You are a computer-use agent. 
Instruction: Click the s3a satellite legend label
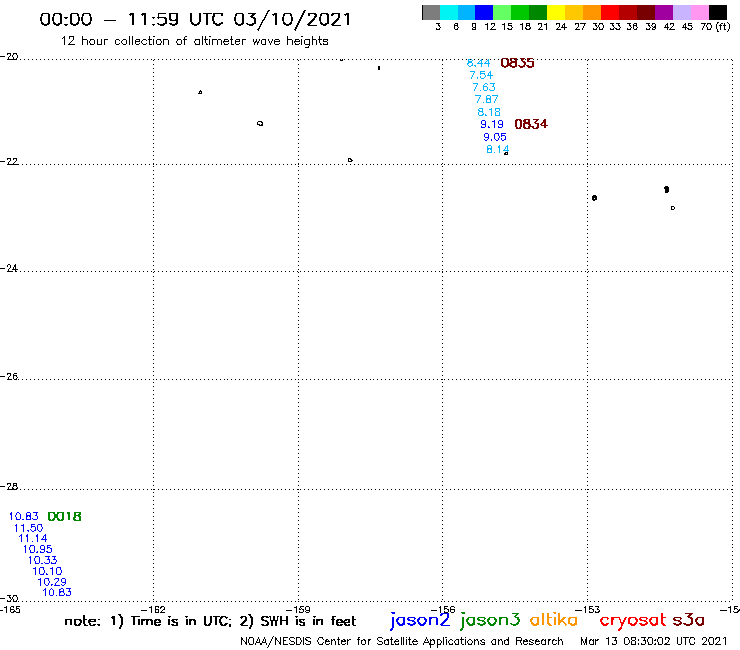click(x=689, y=621)
